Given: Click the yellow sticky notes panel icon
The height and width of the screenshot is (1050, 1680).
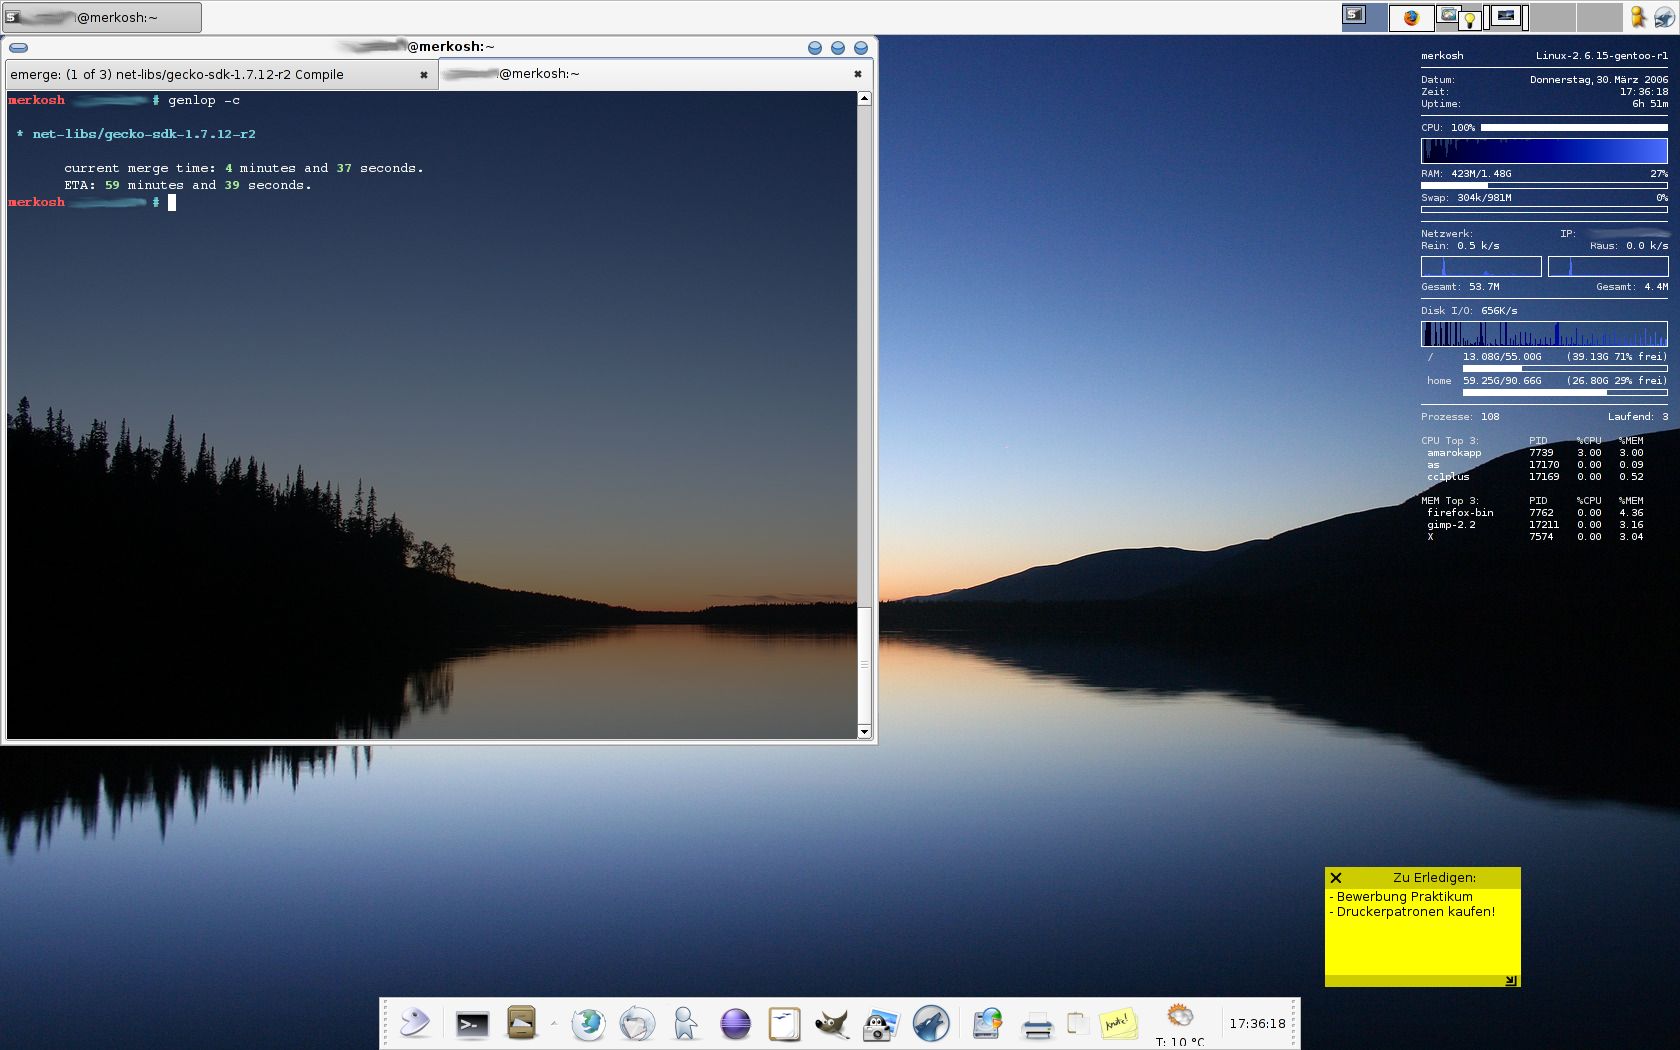Looking at the screenshot, I should (x=1117, y=1024).
